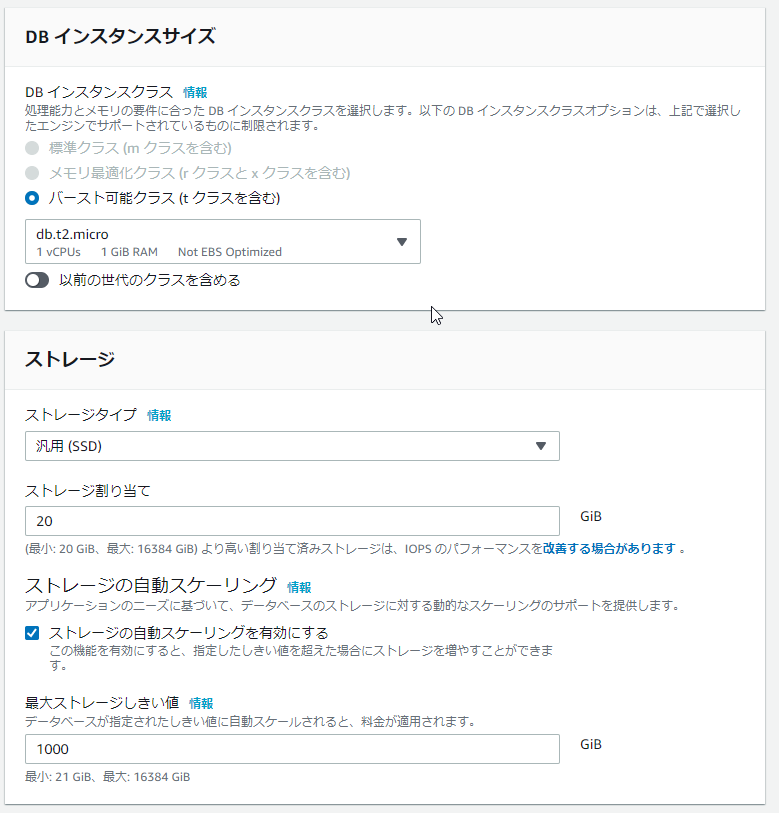Select the 標準クラス (m クラスを含む) radio button
The height and width of the screenshot is (813, 779).
[x=32, y=148]
